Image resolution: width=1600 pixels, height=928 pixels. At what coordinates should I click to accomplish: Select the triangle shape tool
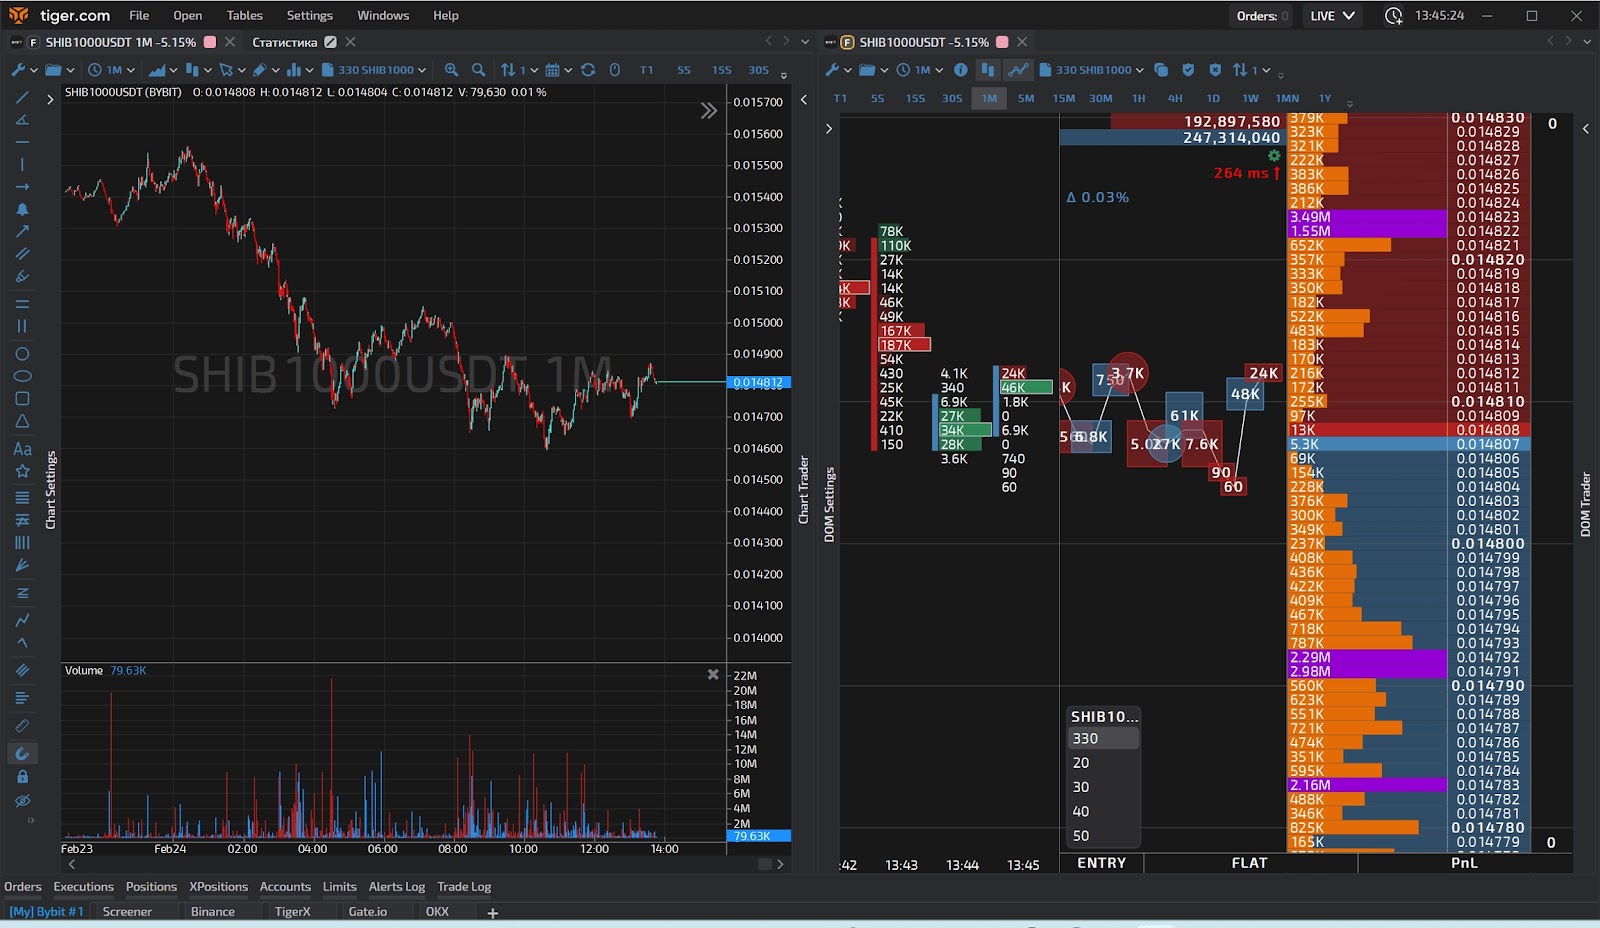click(22, 421)
